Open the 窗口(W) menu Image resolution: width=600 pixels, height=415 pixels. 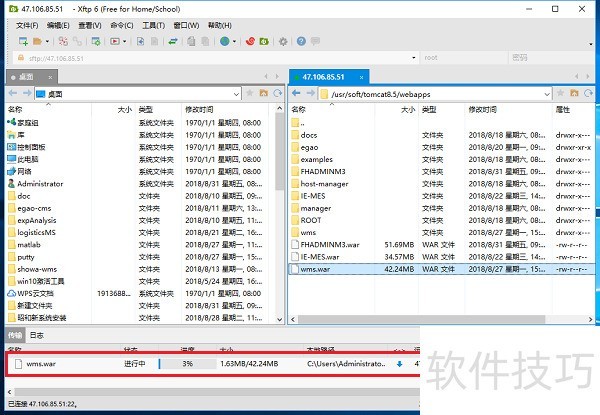(x=186, y=26)
